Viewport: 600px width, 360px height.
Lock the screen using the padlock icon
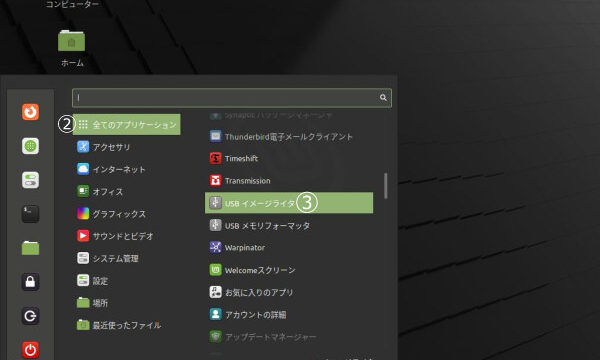(30, 282)
